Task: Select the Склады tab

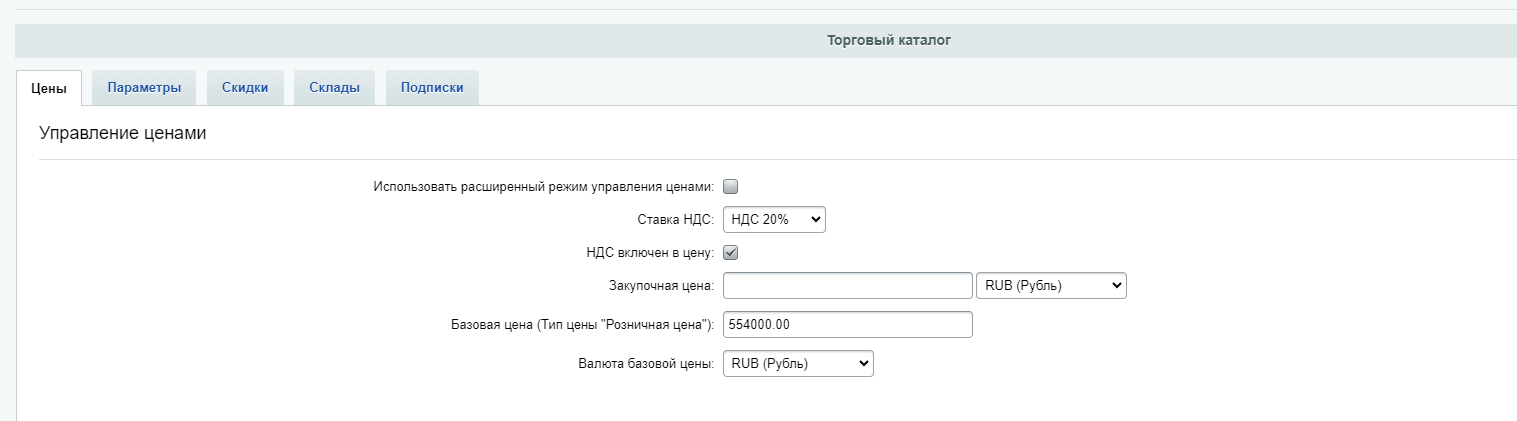Action: coord(334,88)
